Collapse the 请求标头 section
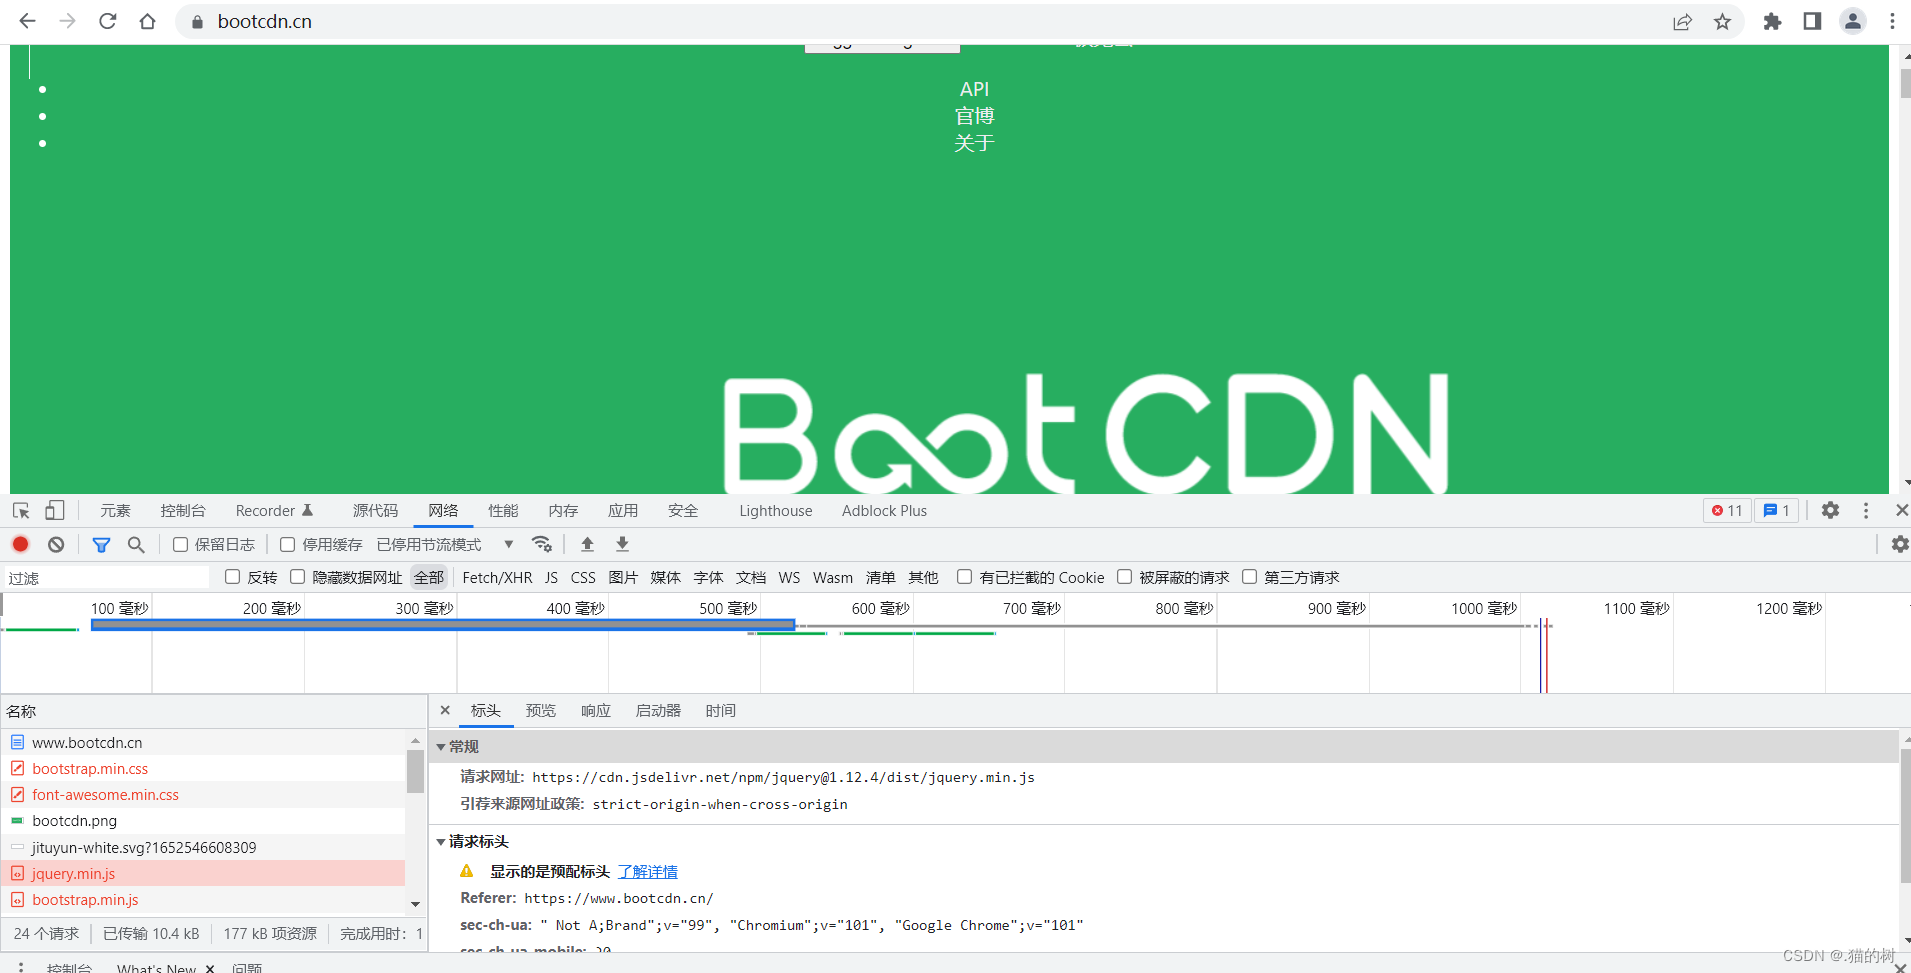Image resolution: width=1911 pixels, height=973 pixels. pos(441,842)
